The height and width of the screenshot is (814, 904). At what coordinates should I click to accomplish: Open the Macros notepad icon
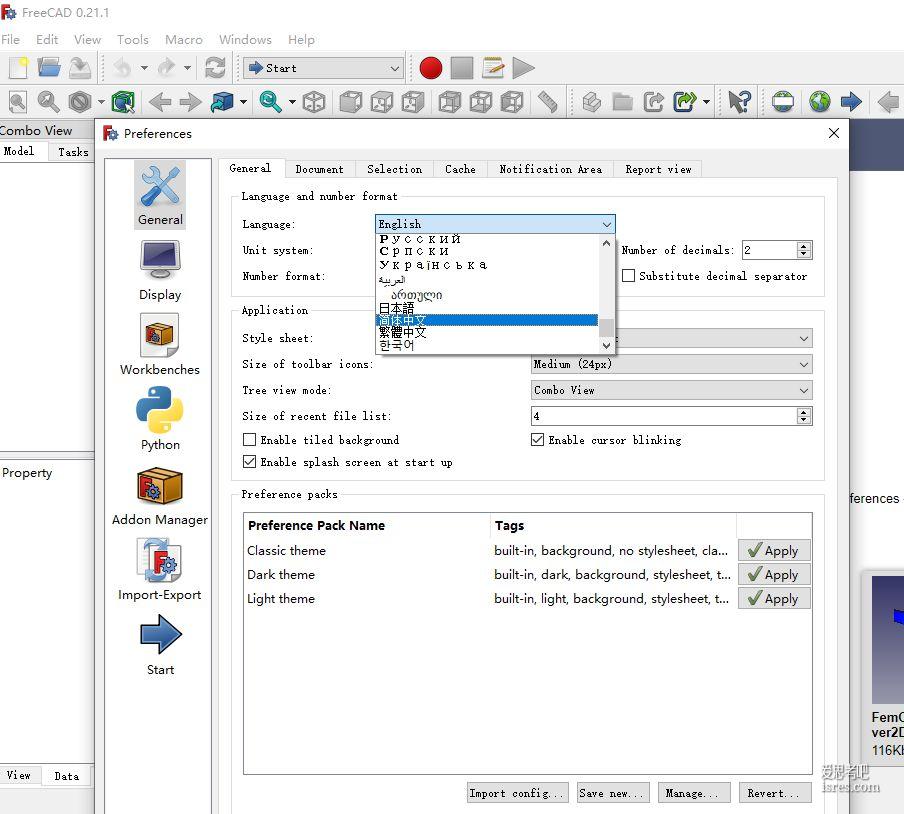493,68
